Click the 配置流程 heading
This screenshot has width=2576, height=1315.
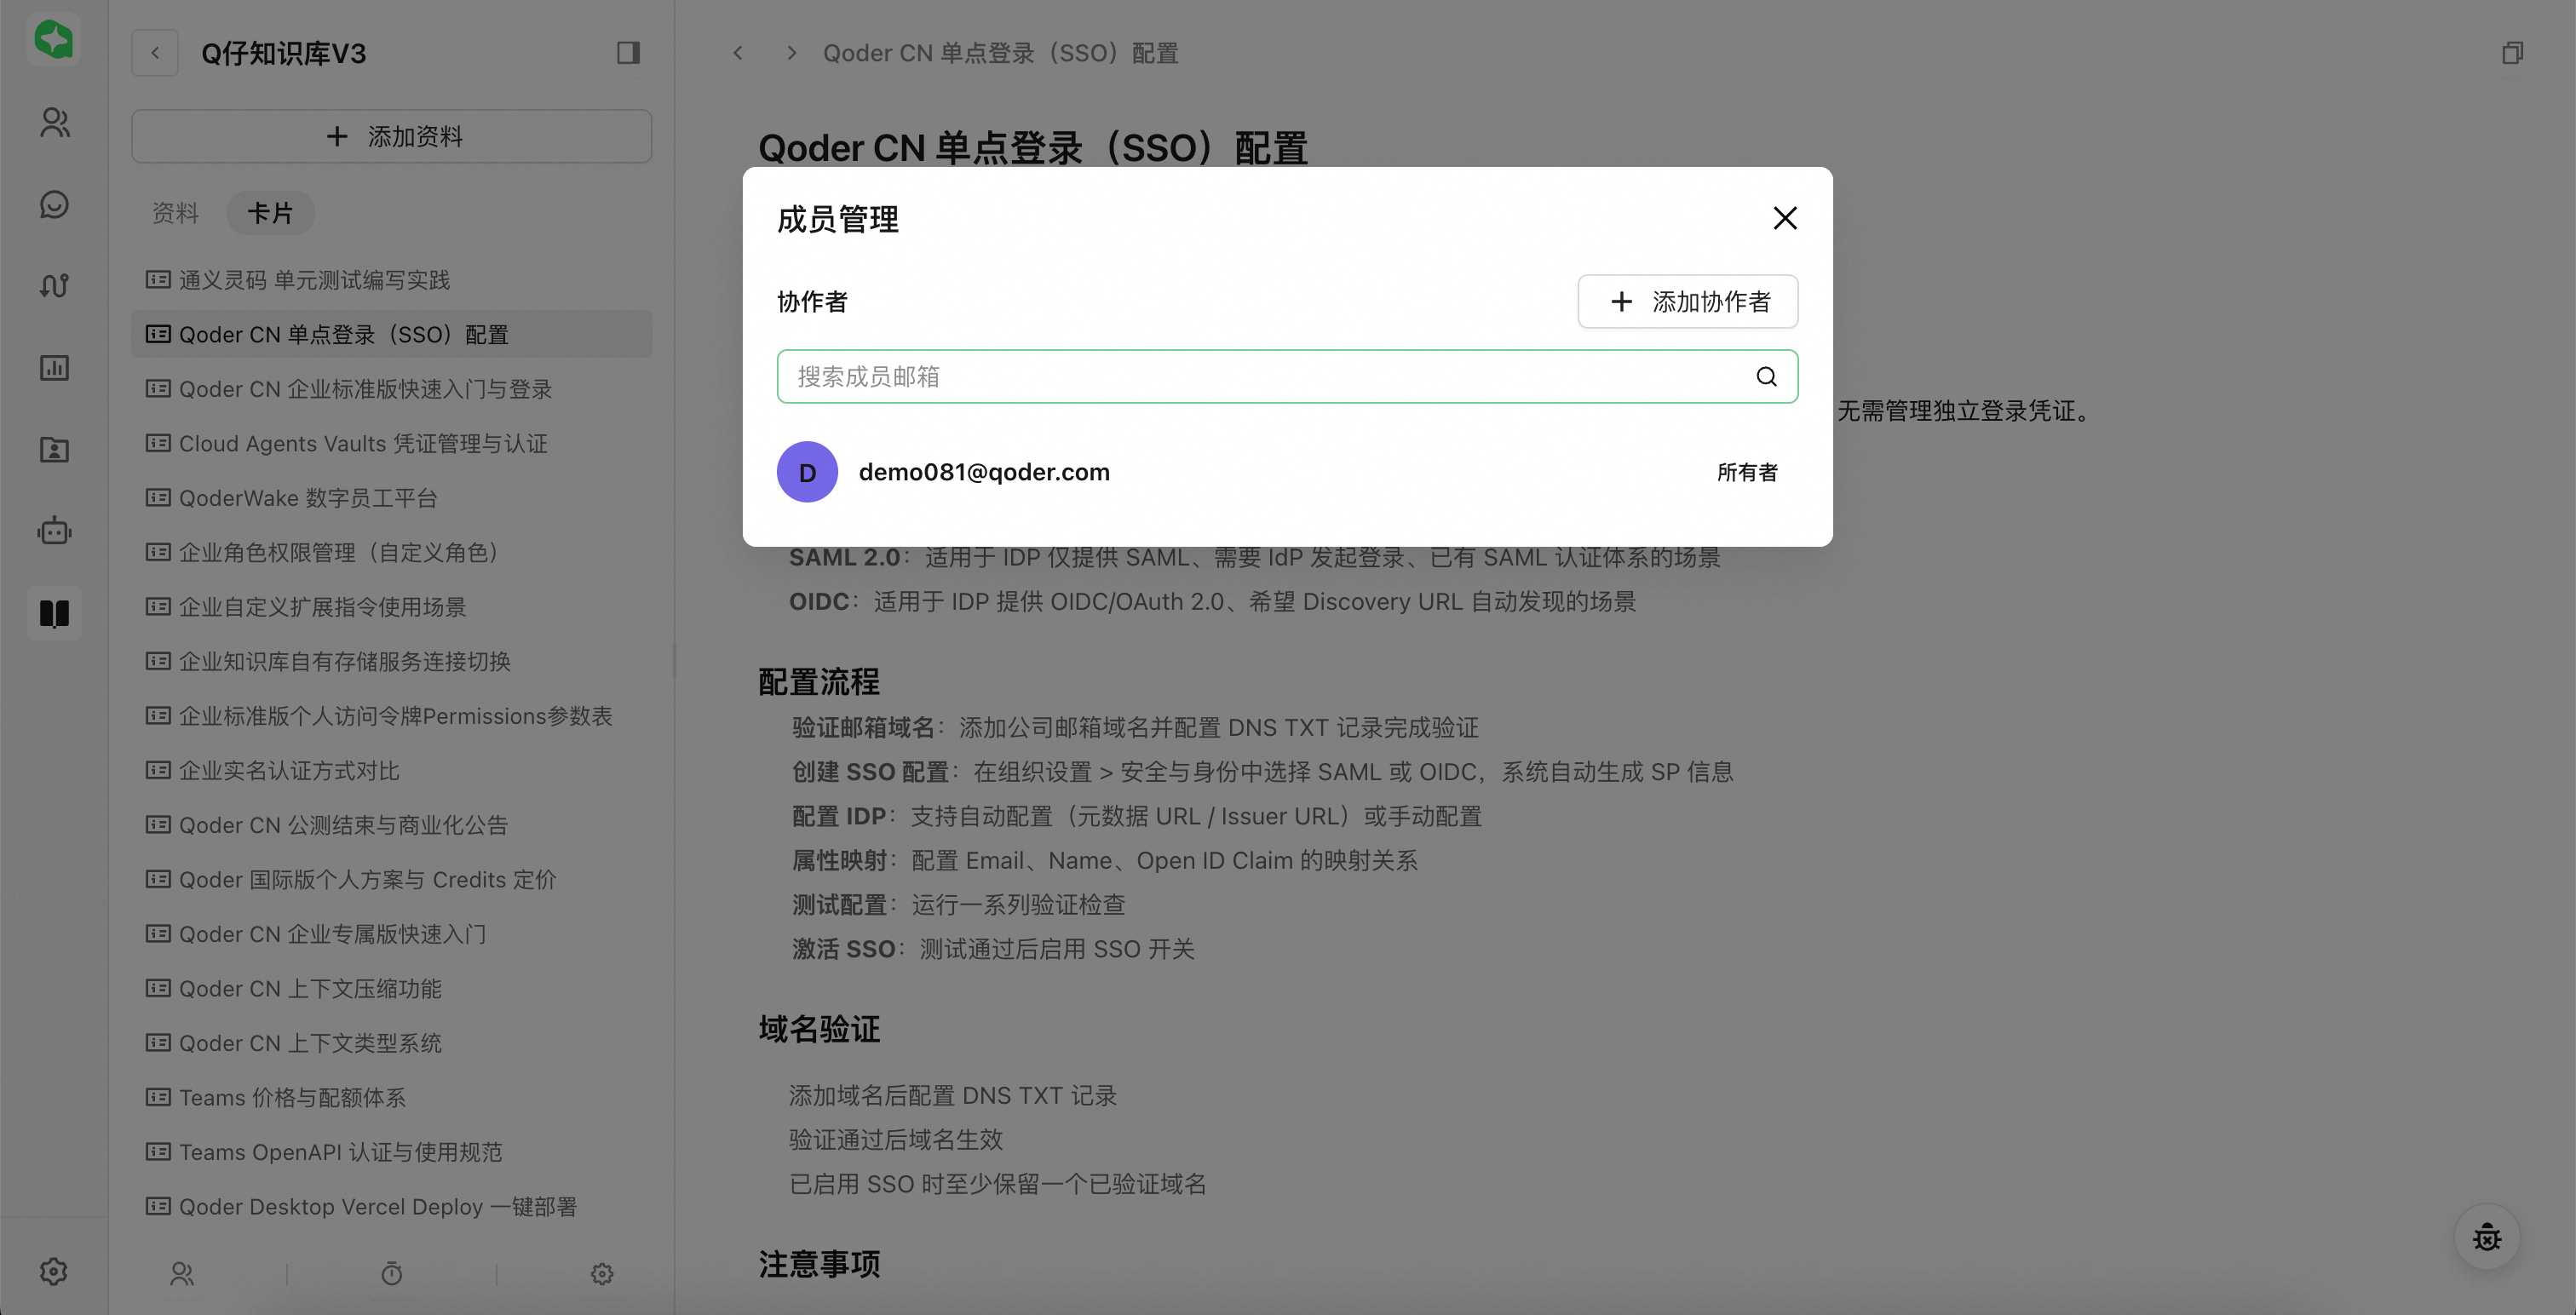819,682
